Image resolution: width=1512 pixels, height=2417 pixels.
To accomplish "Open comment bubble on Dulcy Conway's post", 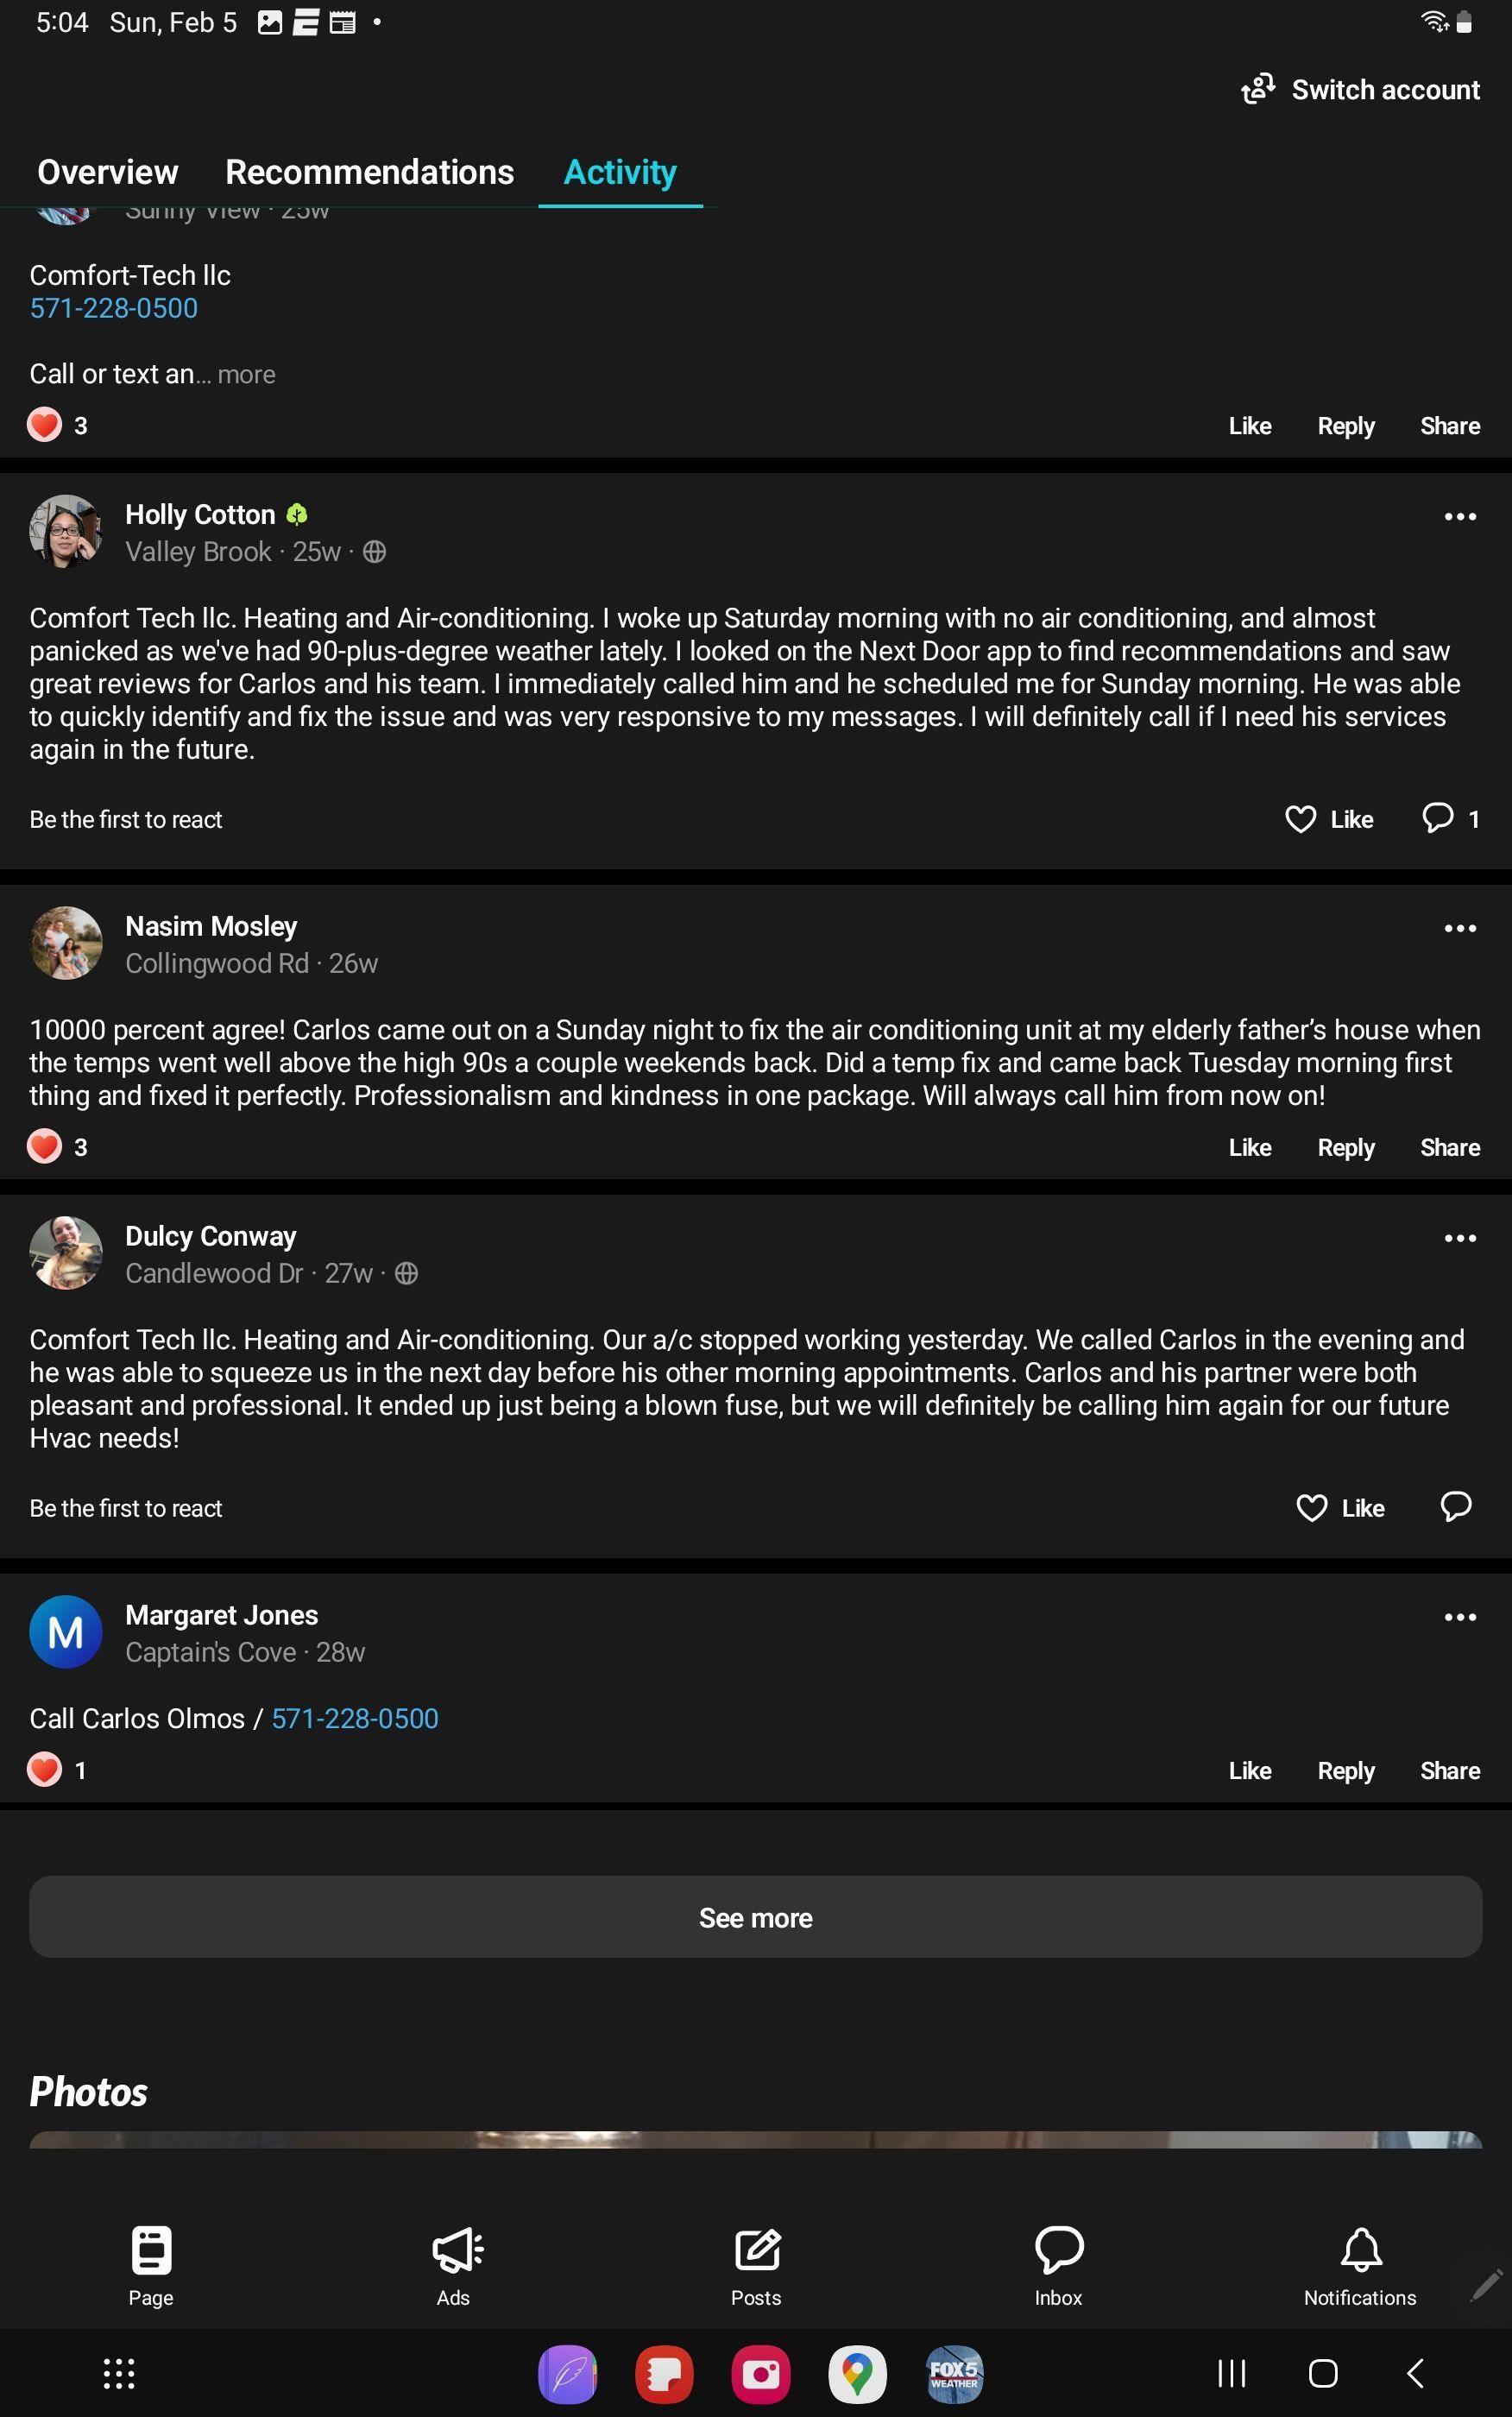I will pyautogui.click(x=1455, y=1507).
